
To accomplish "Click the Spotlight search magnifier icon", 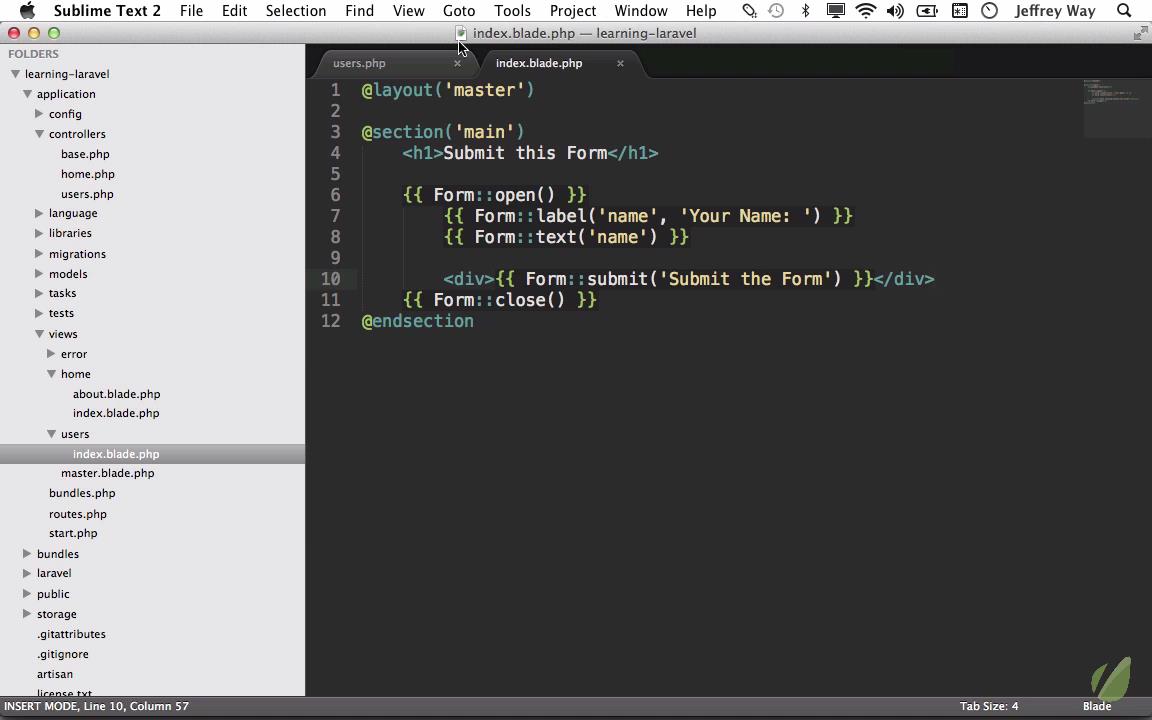I will click(1123, 10).
